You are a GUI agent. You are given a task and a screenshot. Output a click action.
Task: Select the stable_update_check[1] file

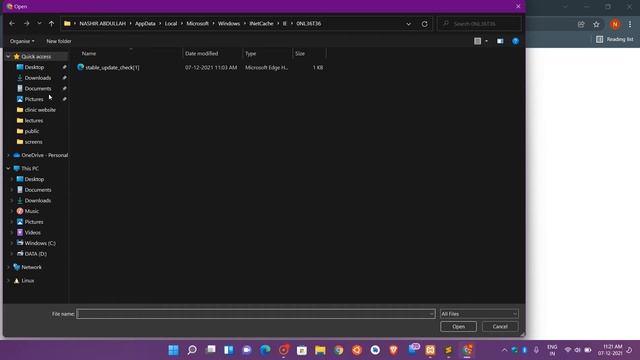[x=112, y=67]
